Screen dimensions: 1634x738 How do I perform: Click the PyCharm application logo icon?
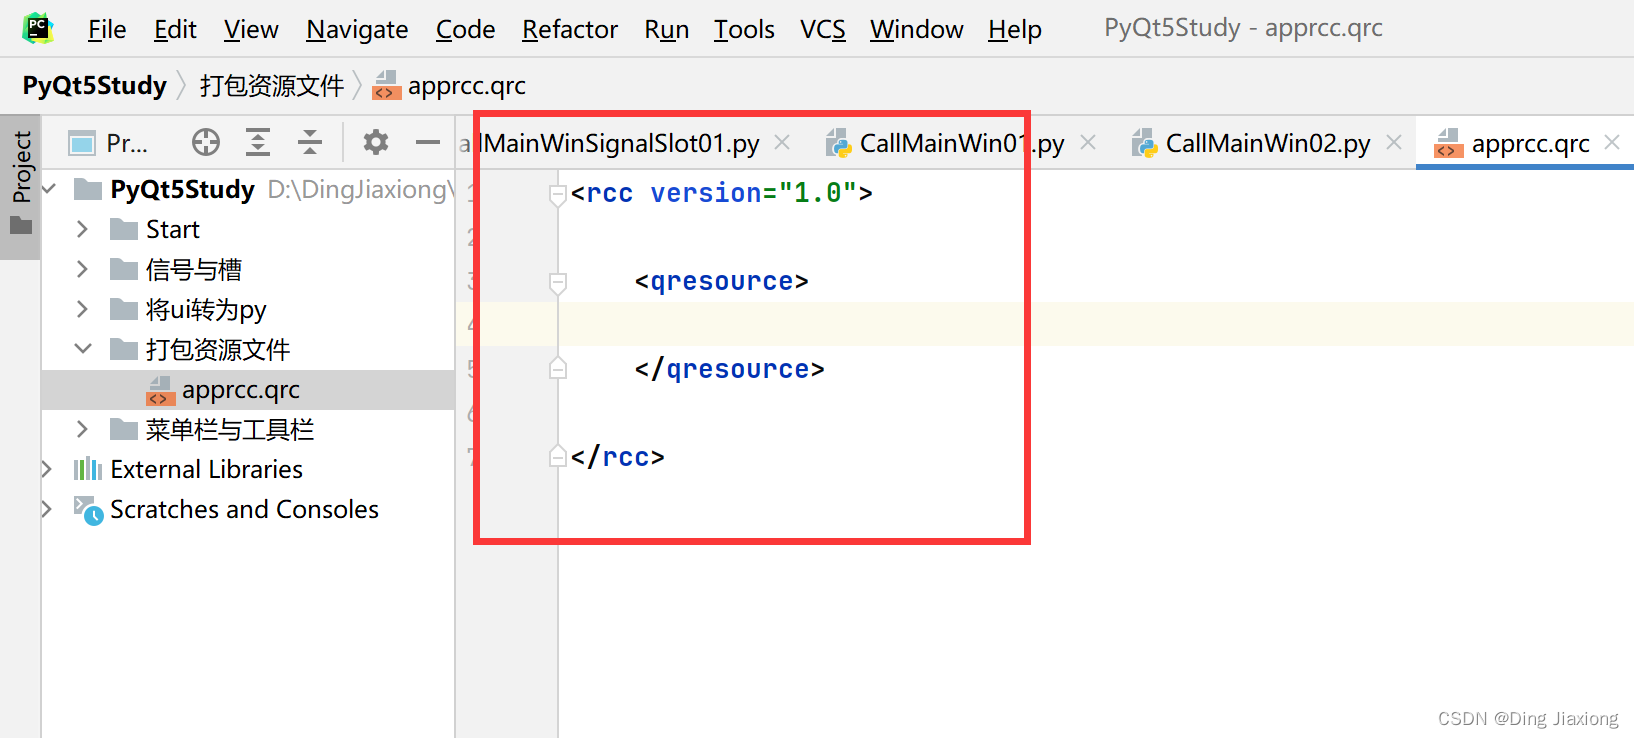[x=38, y=28]
